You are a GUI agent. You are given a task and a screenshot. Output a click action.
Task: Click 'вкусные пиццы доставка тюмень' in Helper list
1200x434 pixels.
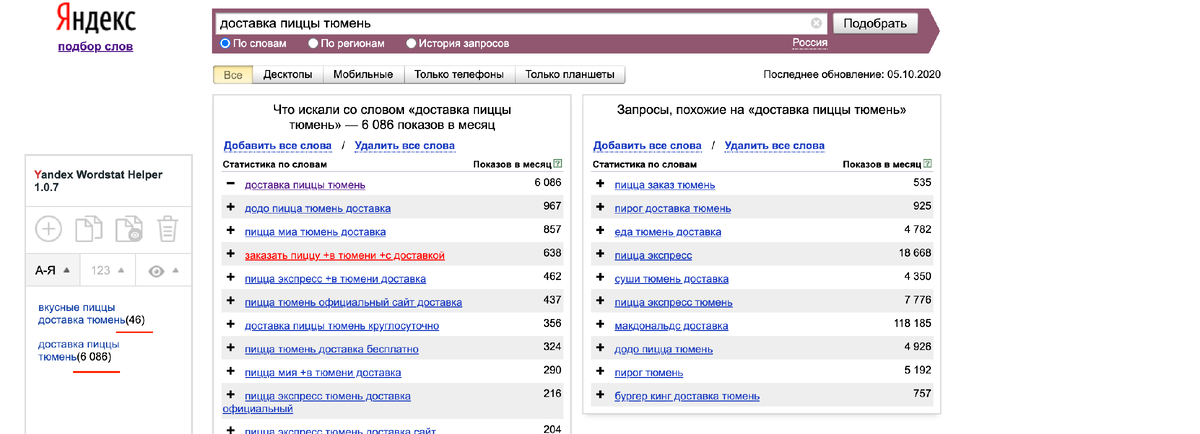click(x=82, y=313)
